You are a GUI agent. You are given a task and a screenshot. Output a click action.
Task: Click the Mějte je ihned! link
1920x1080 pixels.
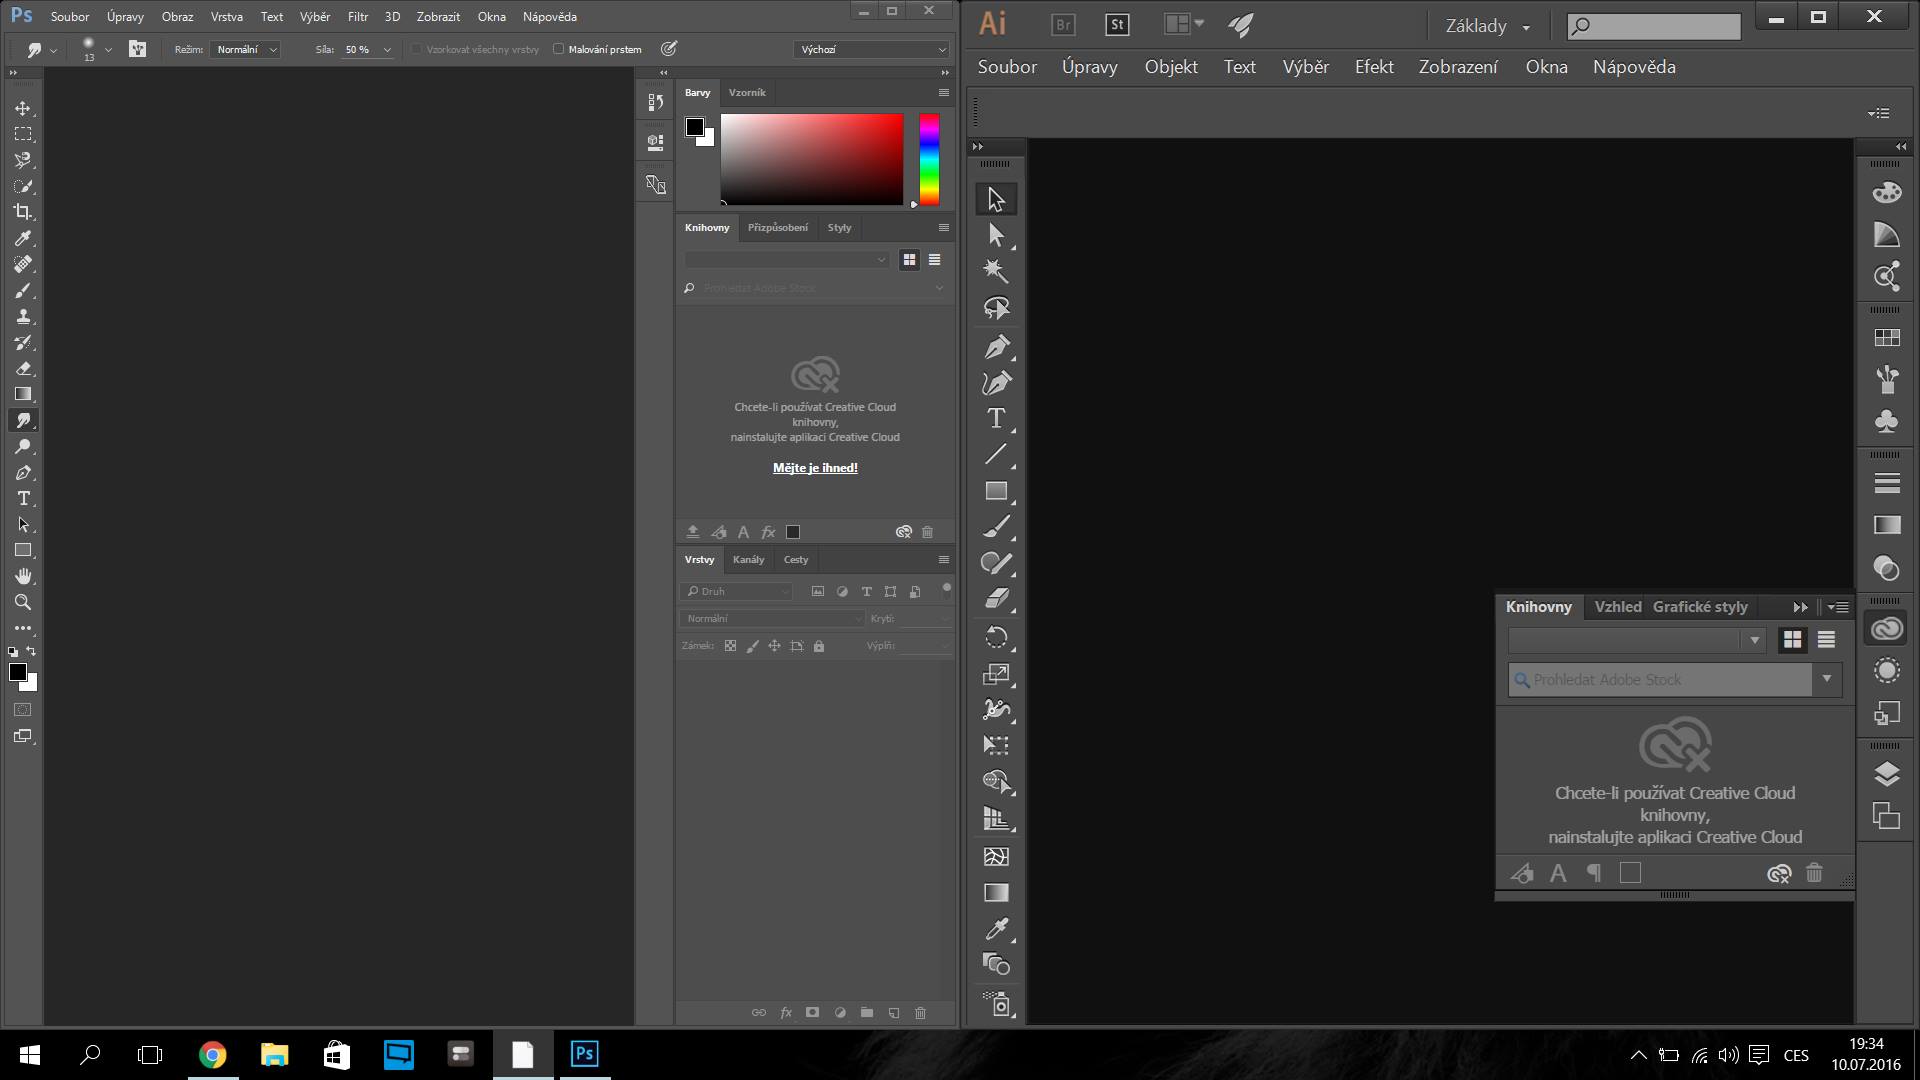click(x=815, y=468)
